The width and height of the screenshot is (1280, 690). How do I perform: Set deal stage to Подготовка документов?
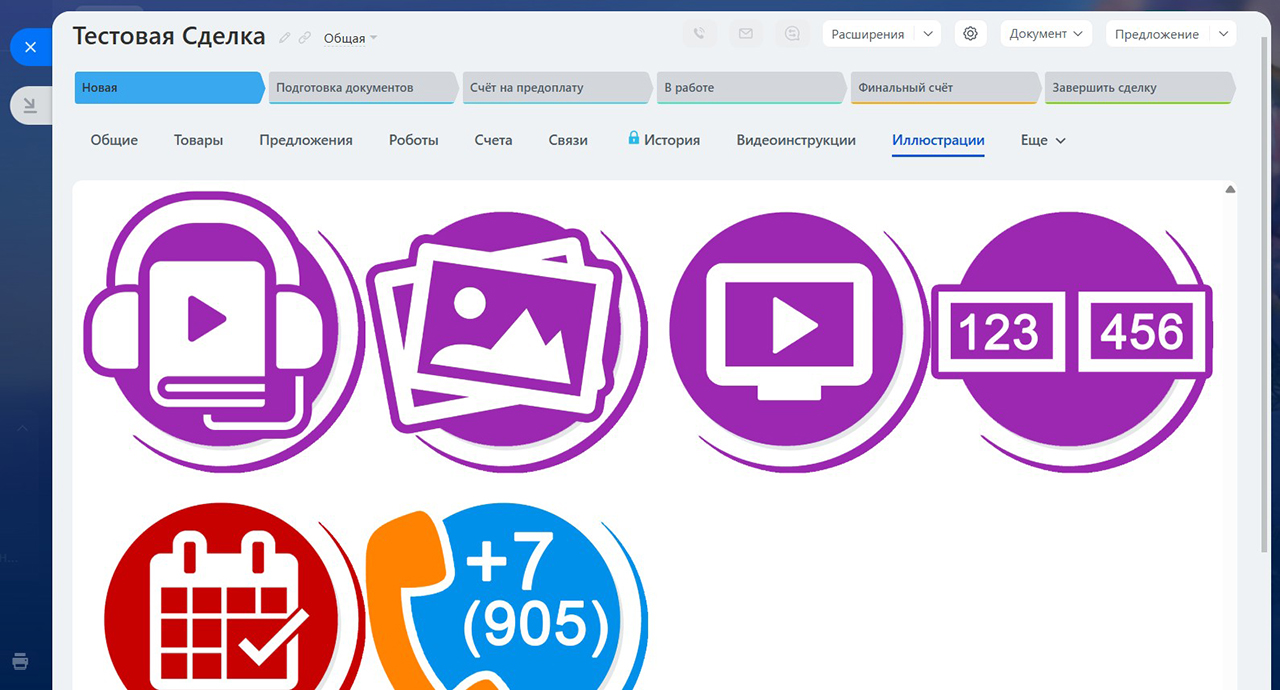pyautogui.click(x=360, y=88)
